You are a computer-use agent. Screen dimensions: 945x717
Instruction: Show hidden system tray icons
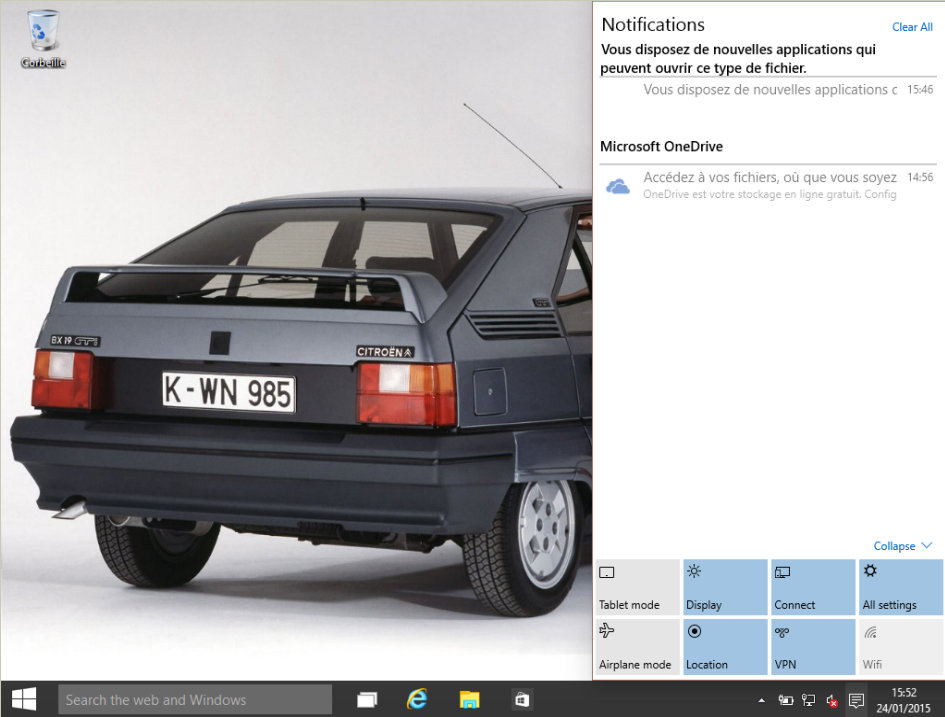click(x=762, y=700)
